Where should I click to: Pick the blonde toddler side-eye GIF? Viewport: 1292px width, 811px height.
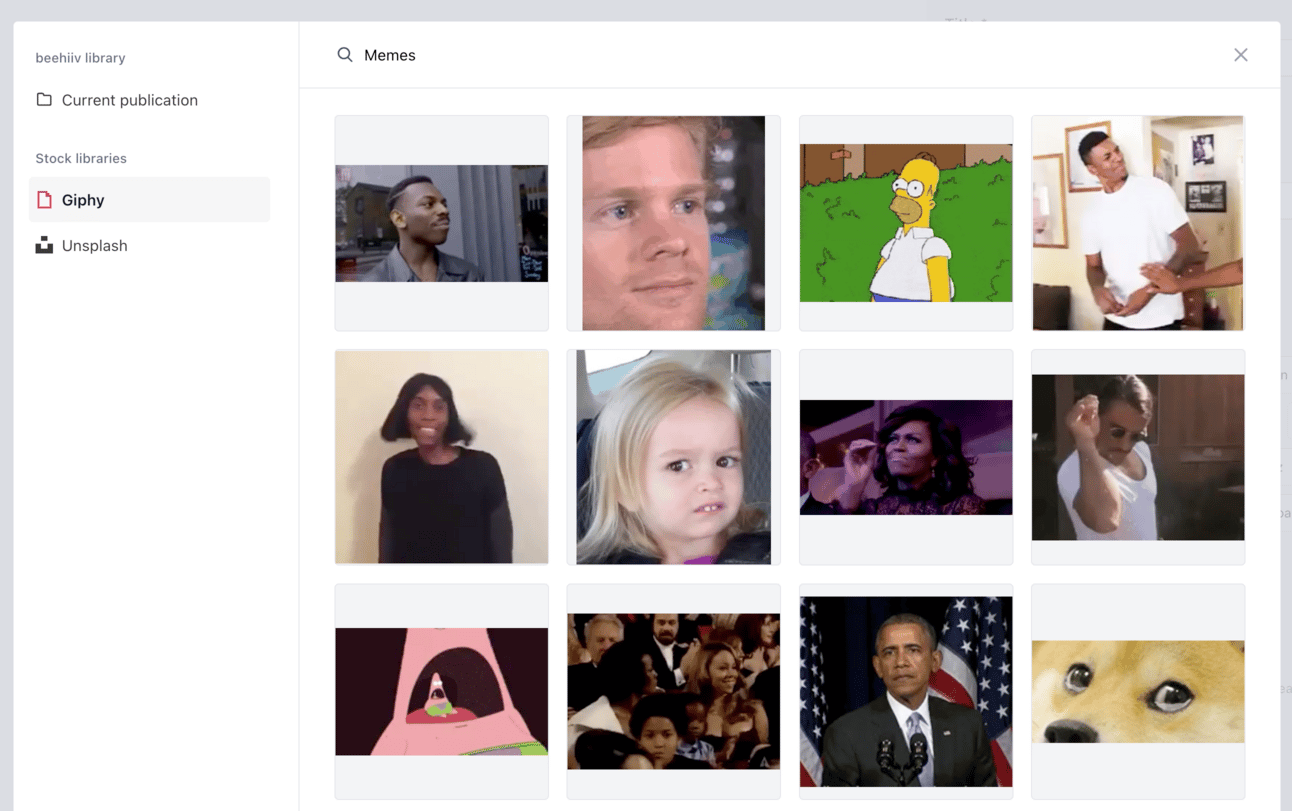(x=674, y=457)
